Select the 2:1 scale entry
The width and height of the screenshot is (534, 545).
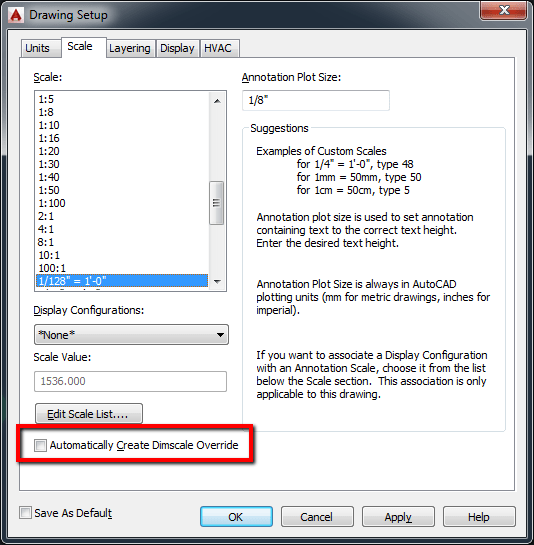(122, 216)
